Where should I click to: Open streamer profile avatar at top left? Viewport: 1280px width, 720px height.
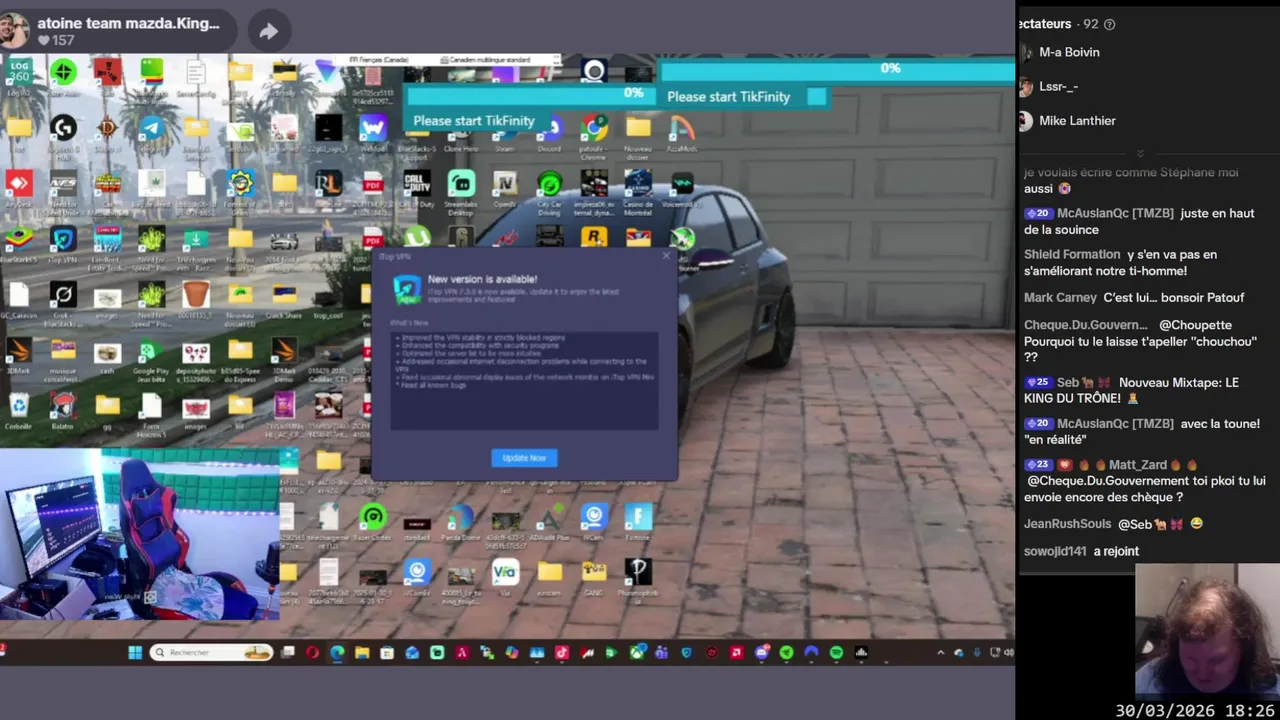click(14, 30)
